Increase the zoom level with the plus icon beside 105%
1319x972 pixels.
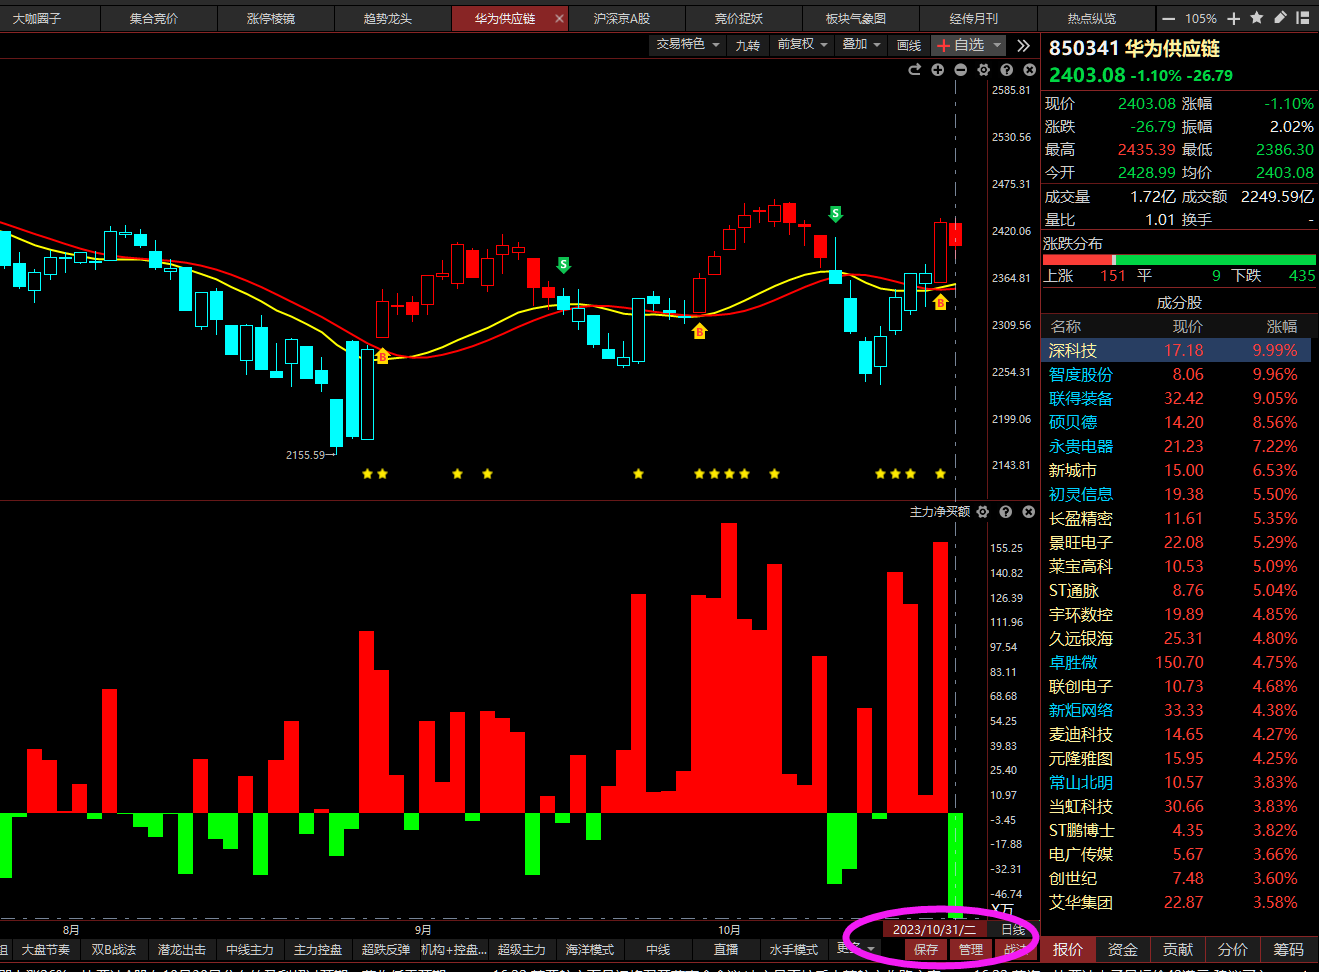[x=1233, y=18]
